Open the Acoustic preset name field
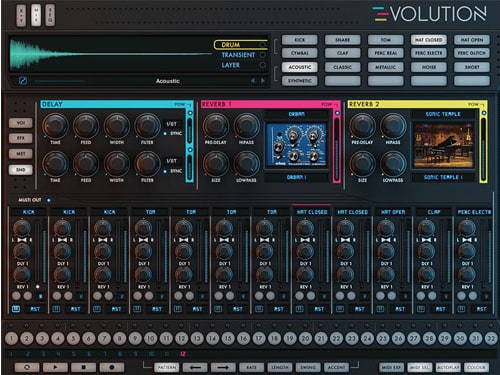Image resolution: width=500 pixels, height=375 pixels. point(168,81)
